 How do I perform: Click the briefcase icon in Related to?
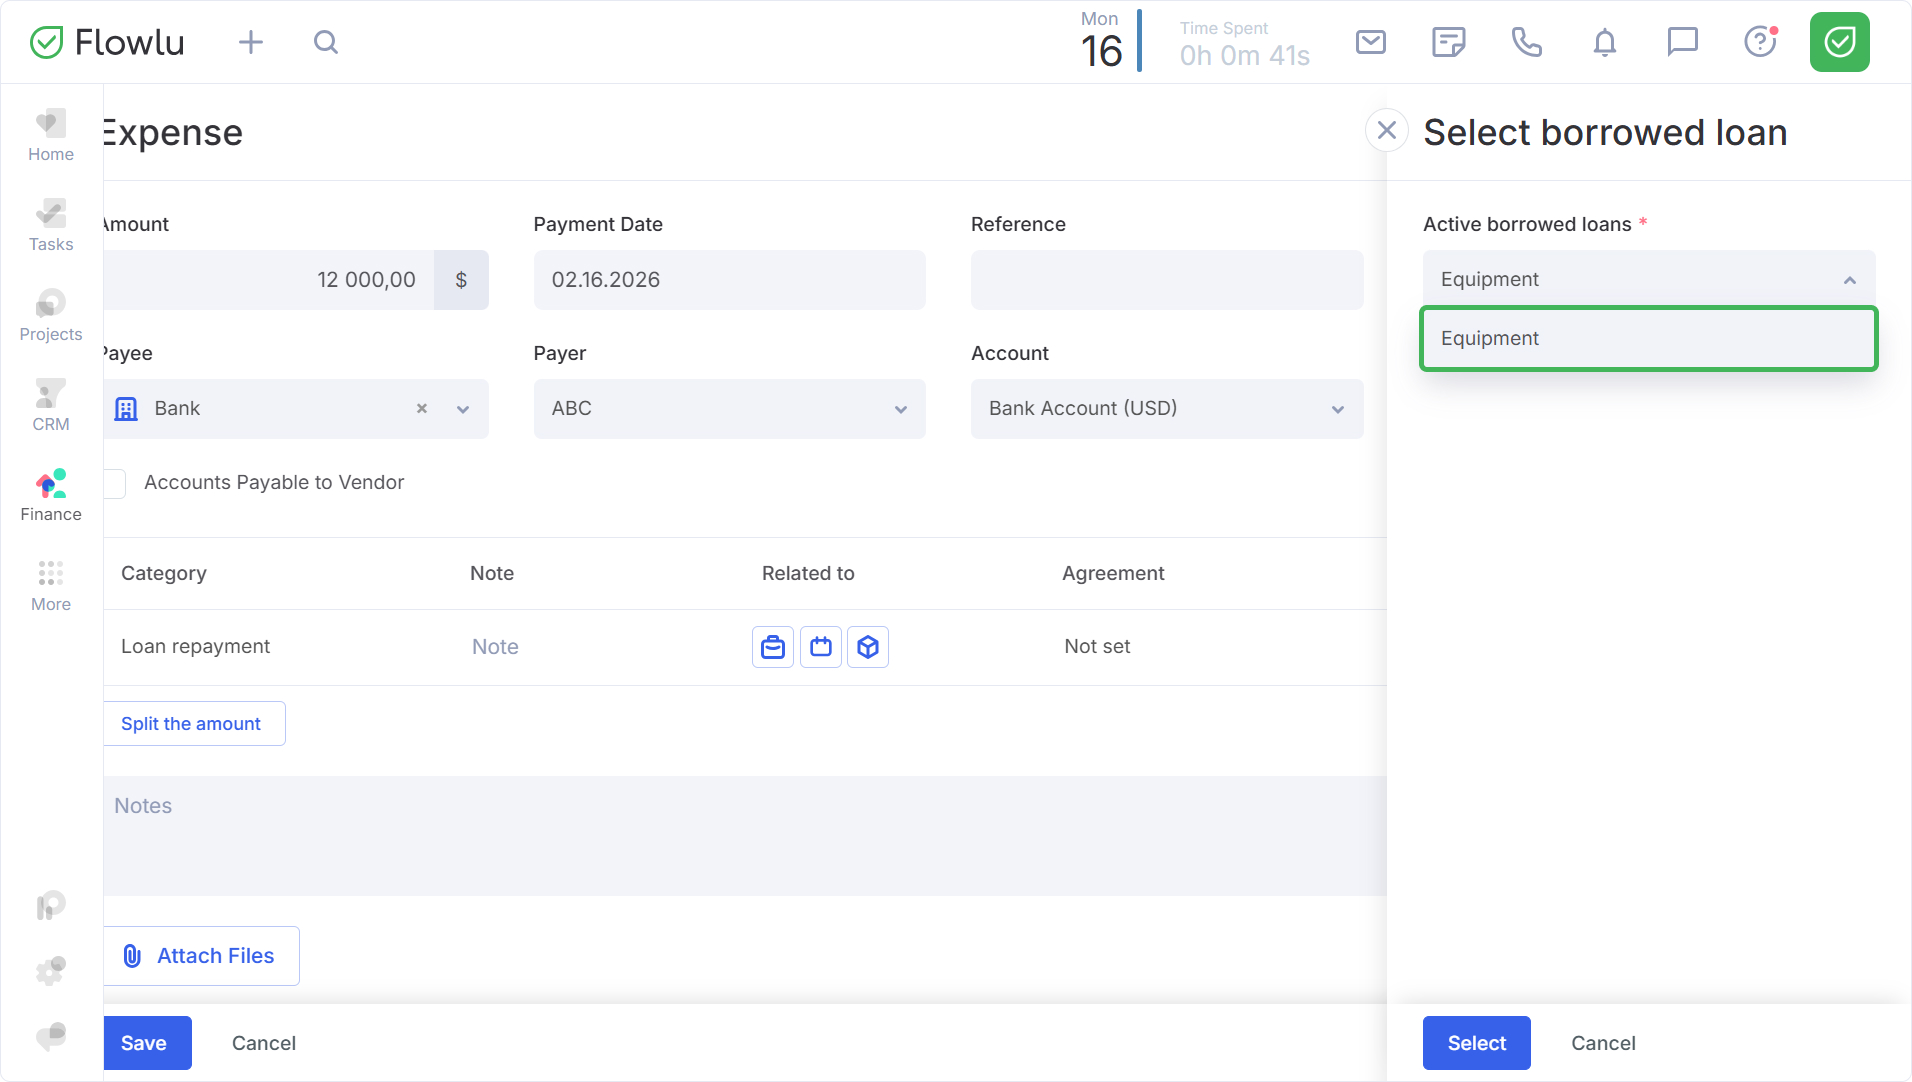click(x=773, y=647)
